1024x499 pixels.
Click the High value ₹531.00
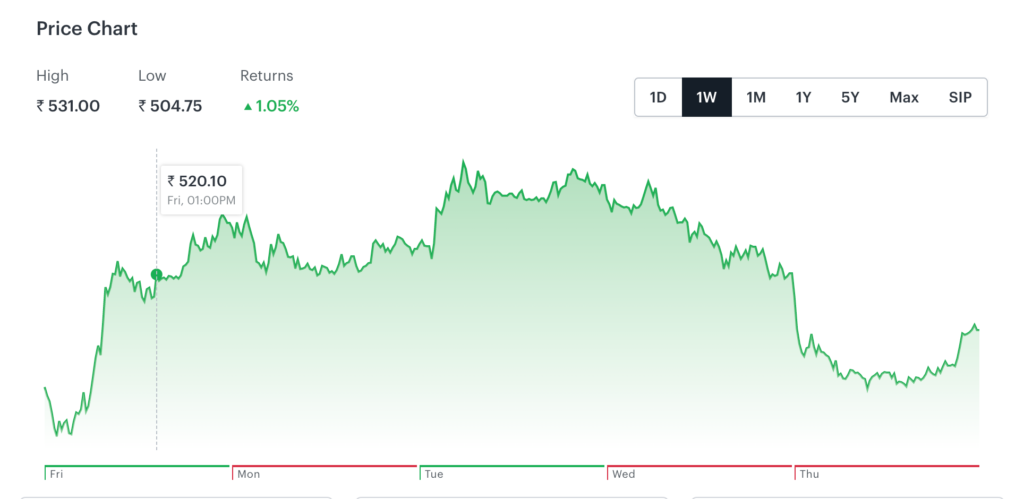click(68, 106)
